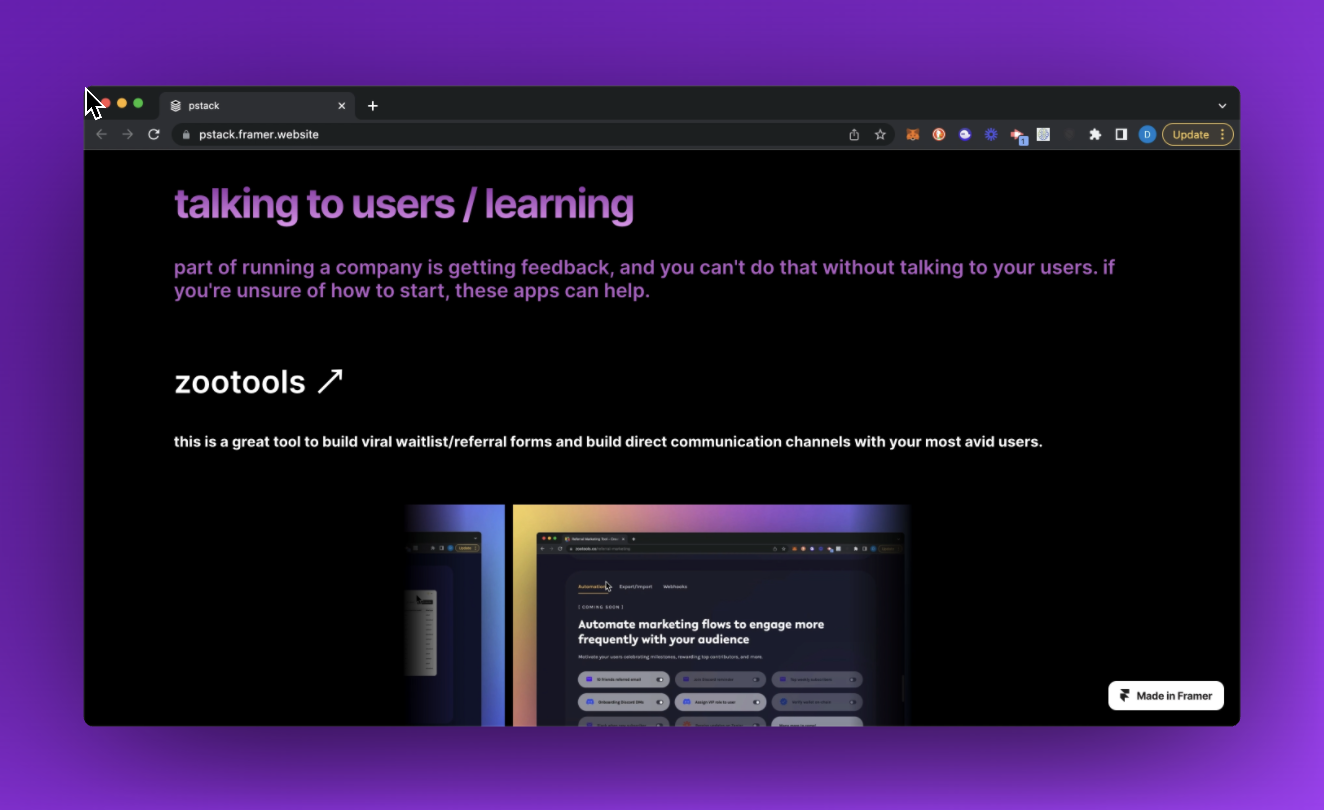Click the 'talking to users / learning' heading

(x=404, y=204)
